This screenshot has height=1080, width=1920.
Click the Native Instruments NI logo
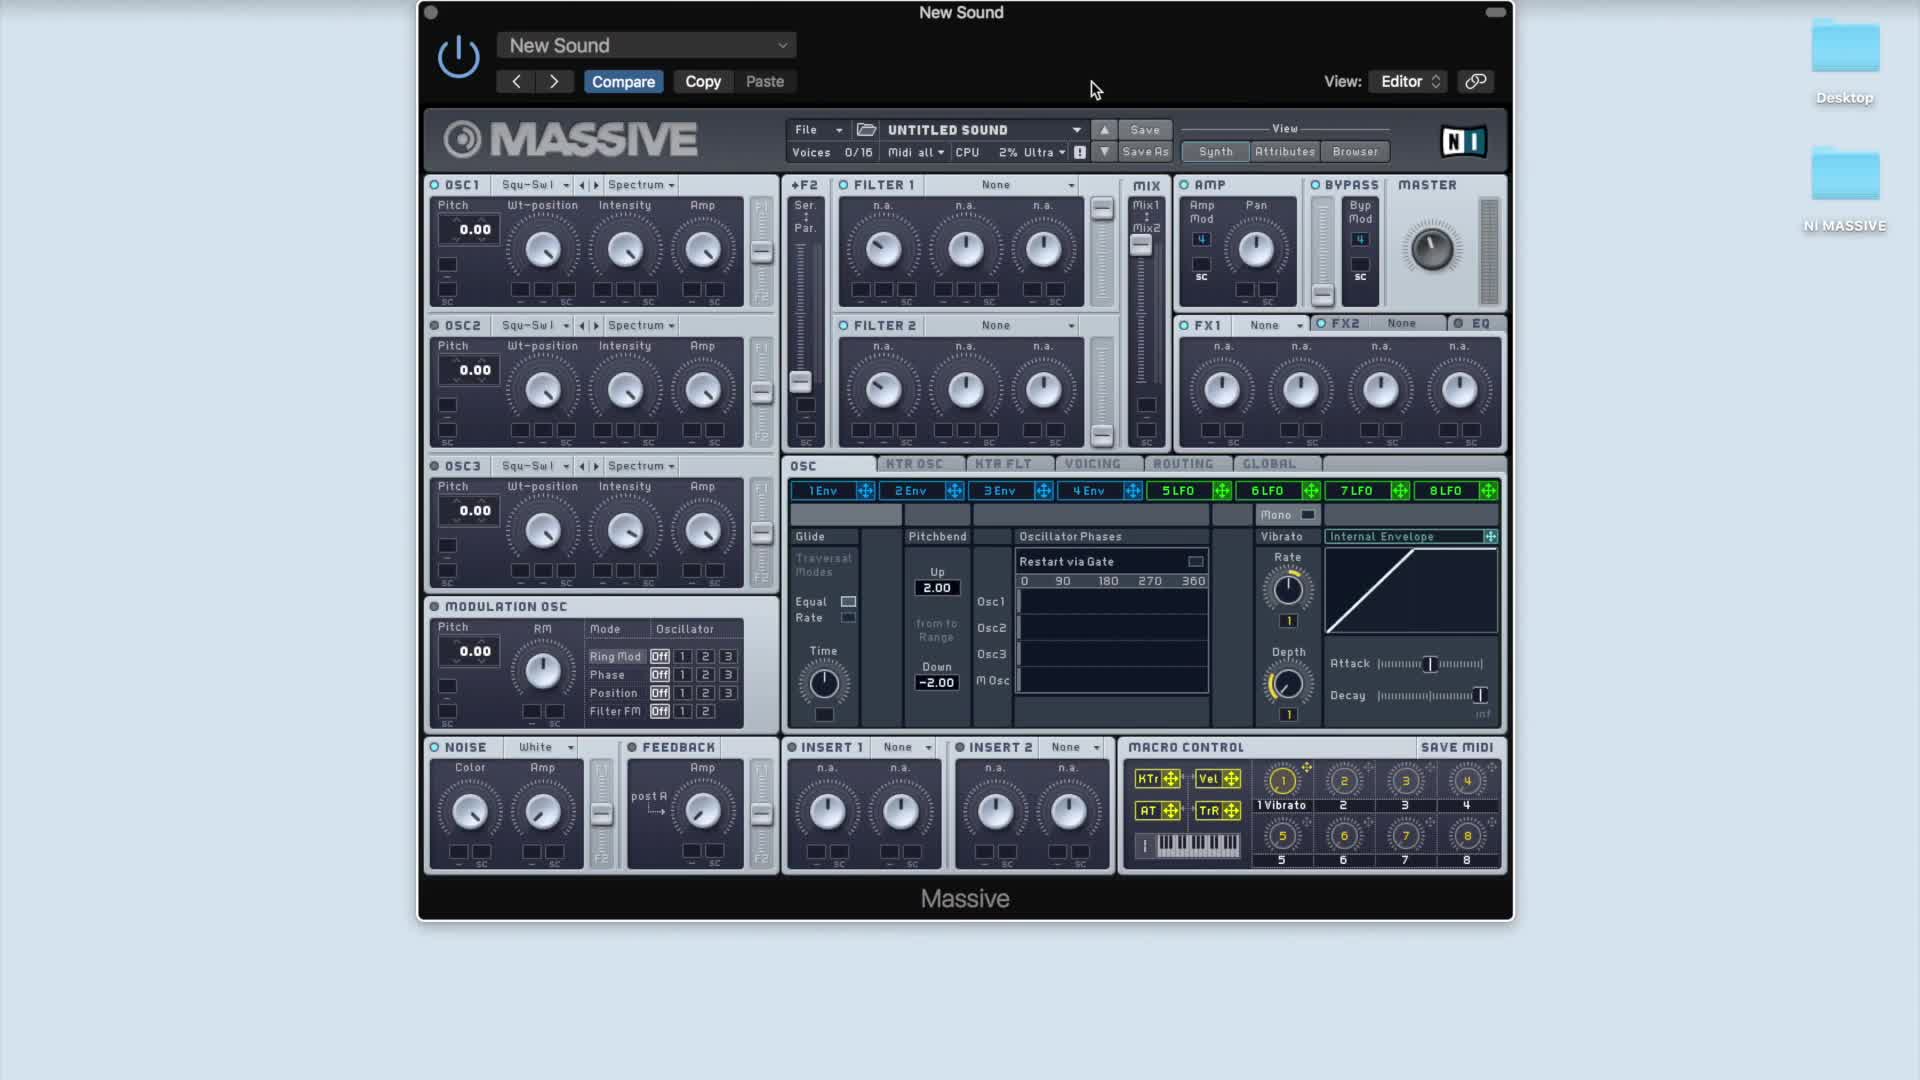1463,141
